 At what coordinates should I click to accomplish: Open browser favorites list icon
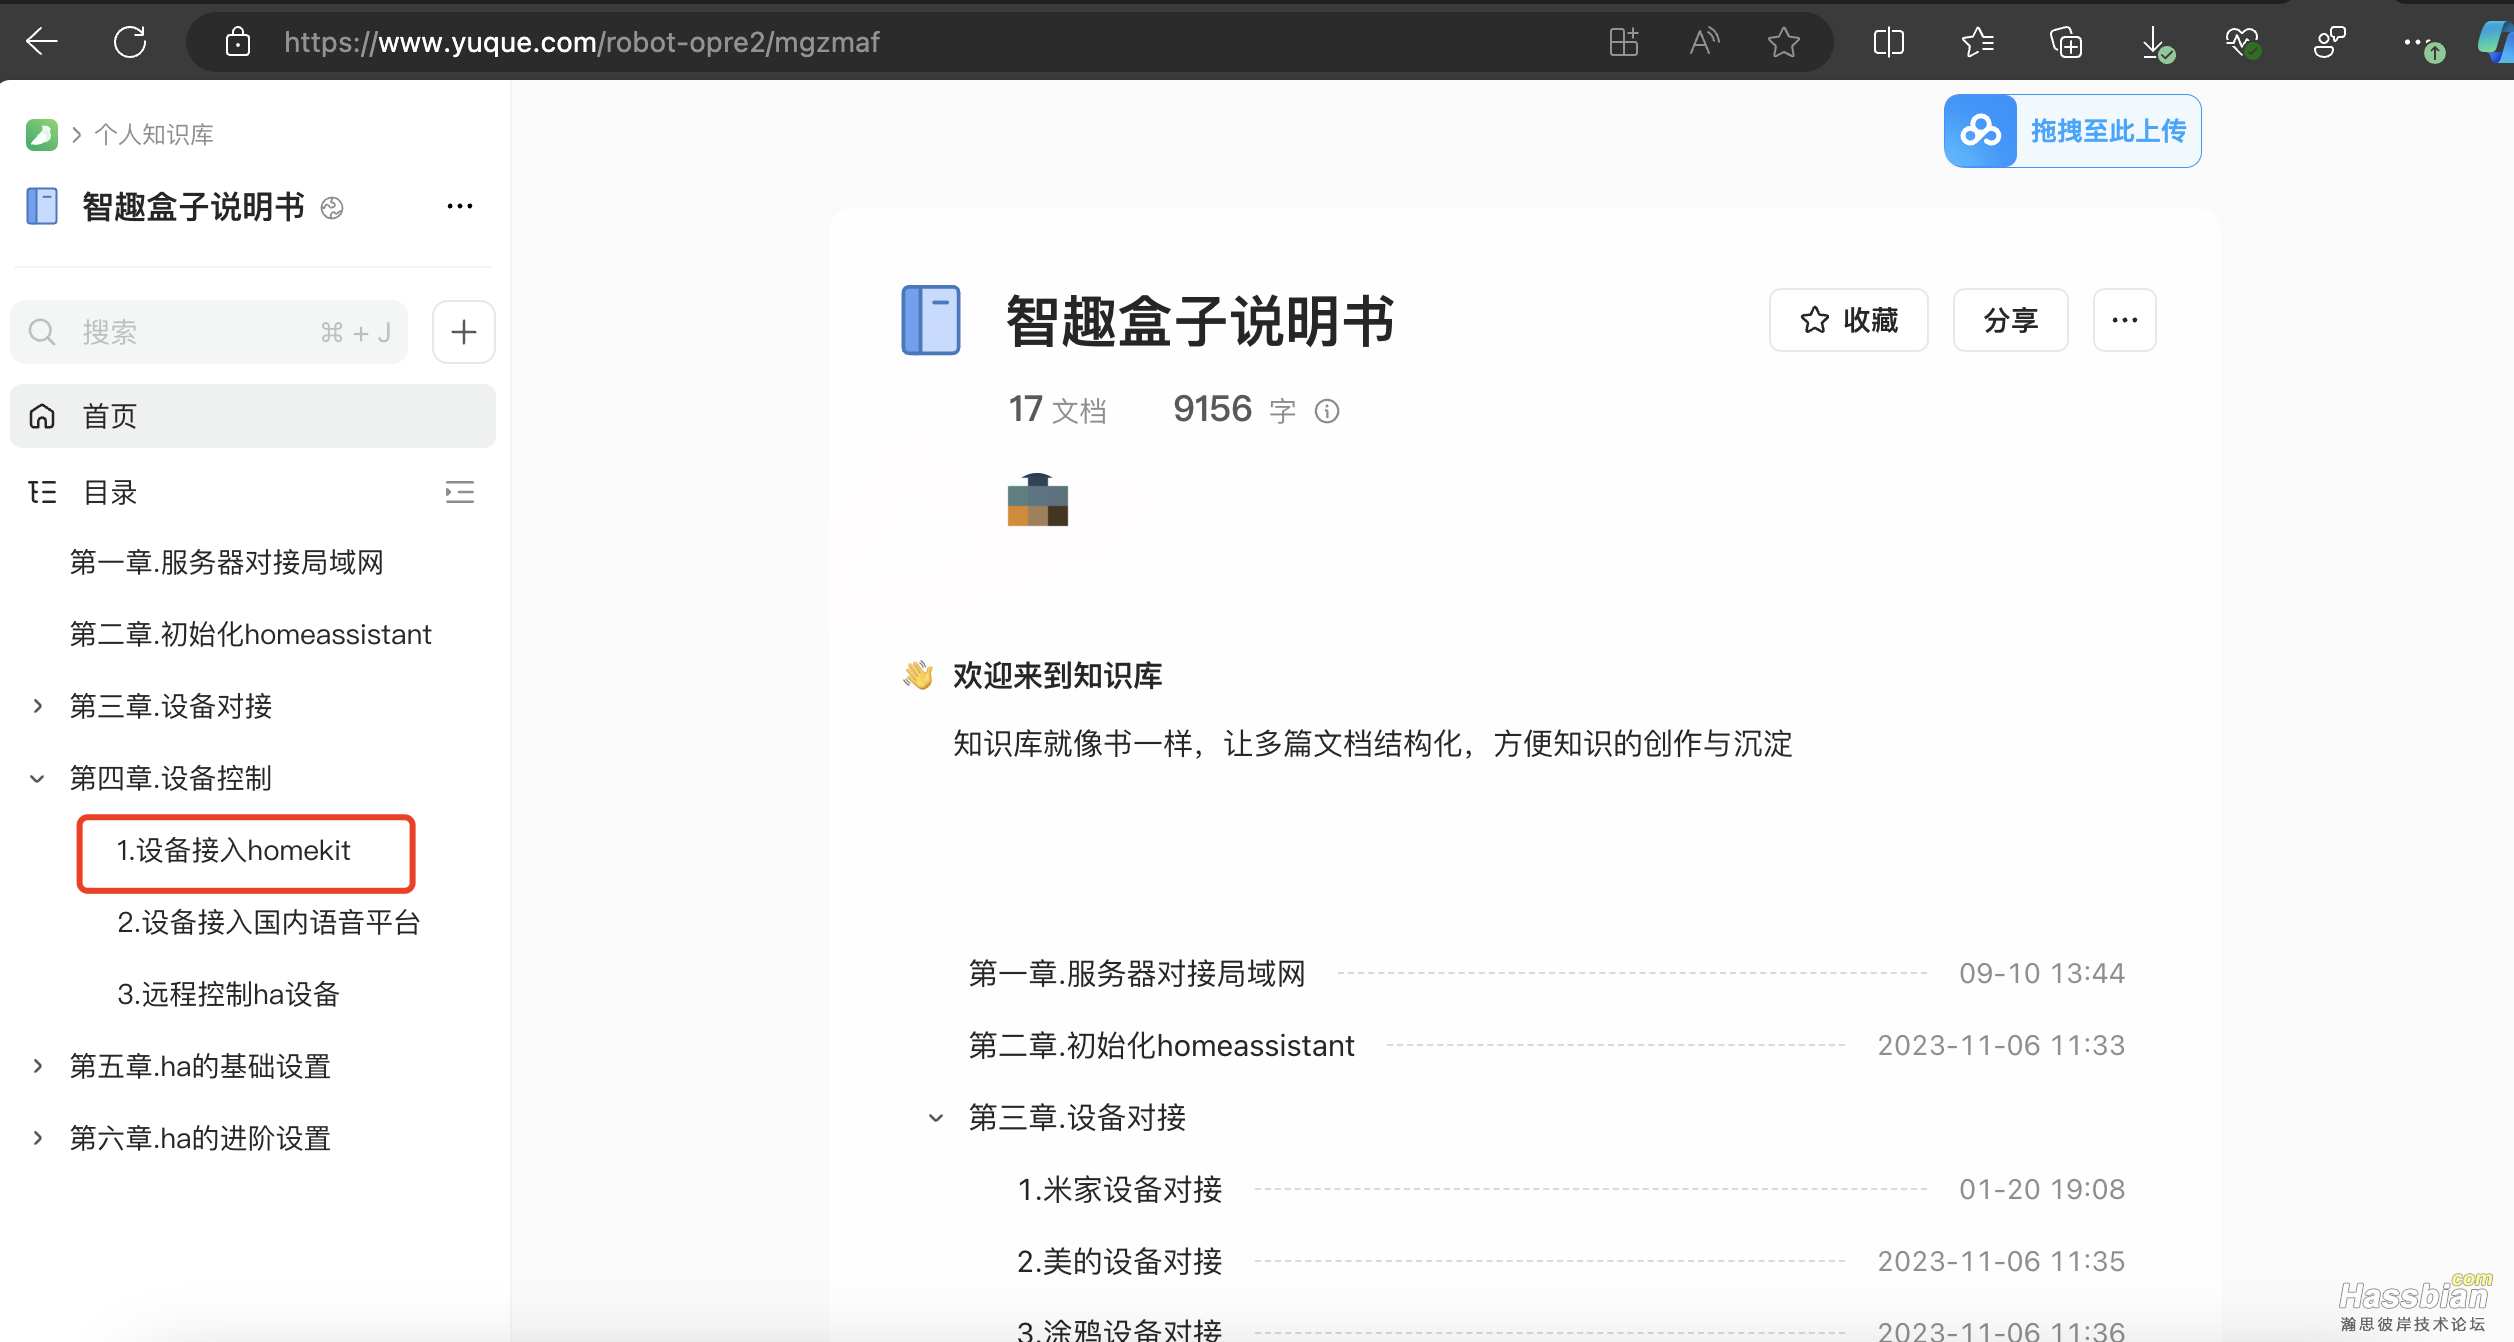(x=1977, y=42)
